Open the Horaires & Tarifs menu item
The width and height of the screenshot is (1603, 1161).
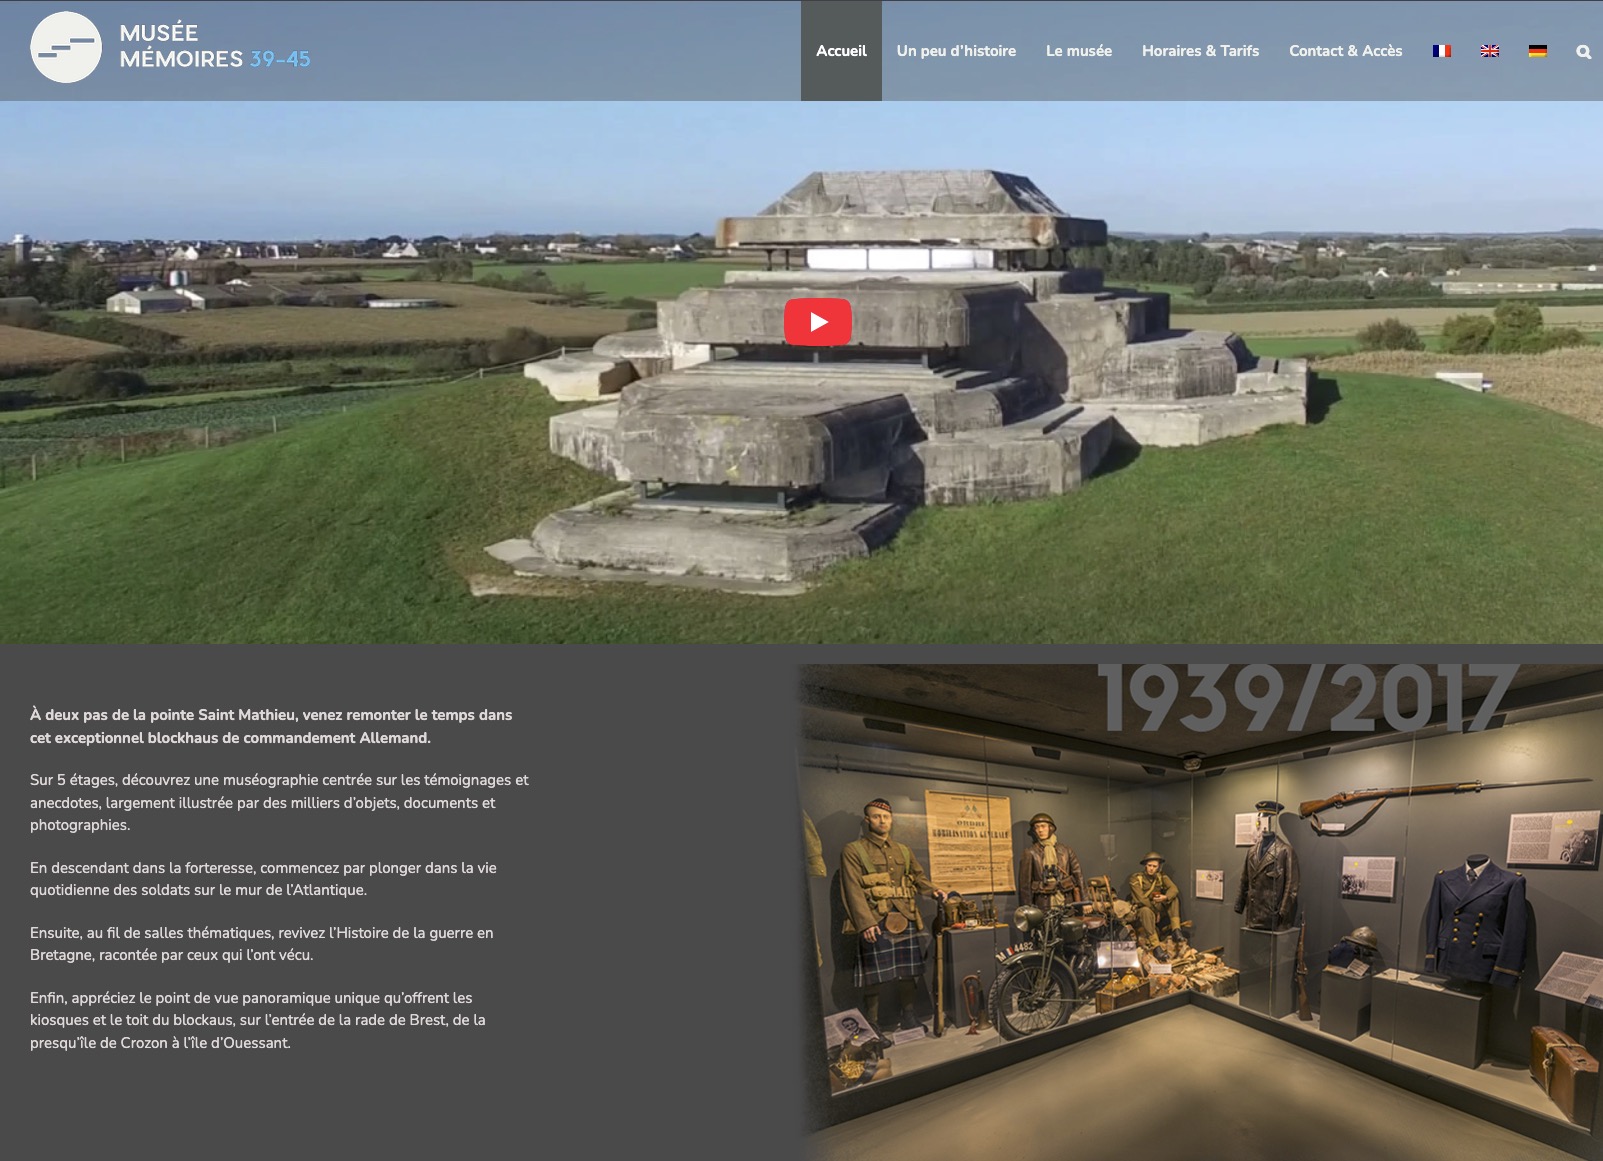pos(1200,51)
